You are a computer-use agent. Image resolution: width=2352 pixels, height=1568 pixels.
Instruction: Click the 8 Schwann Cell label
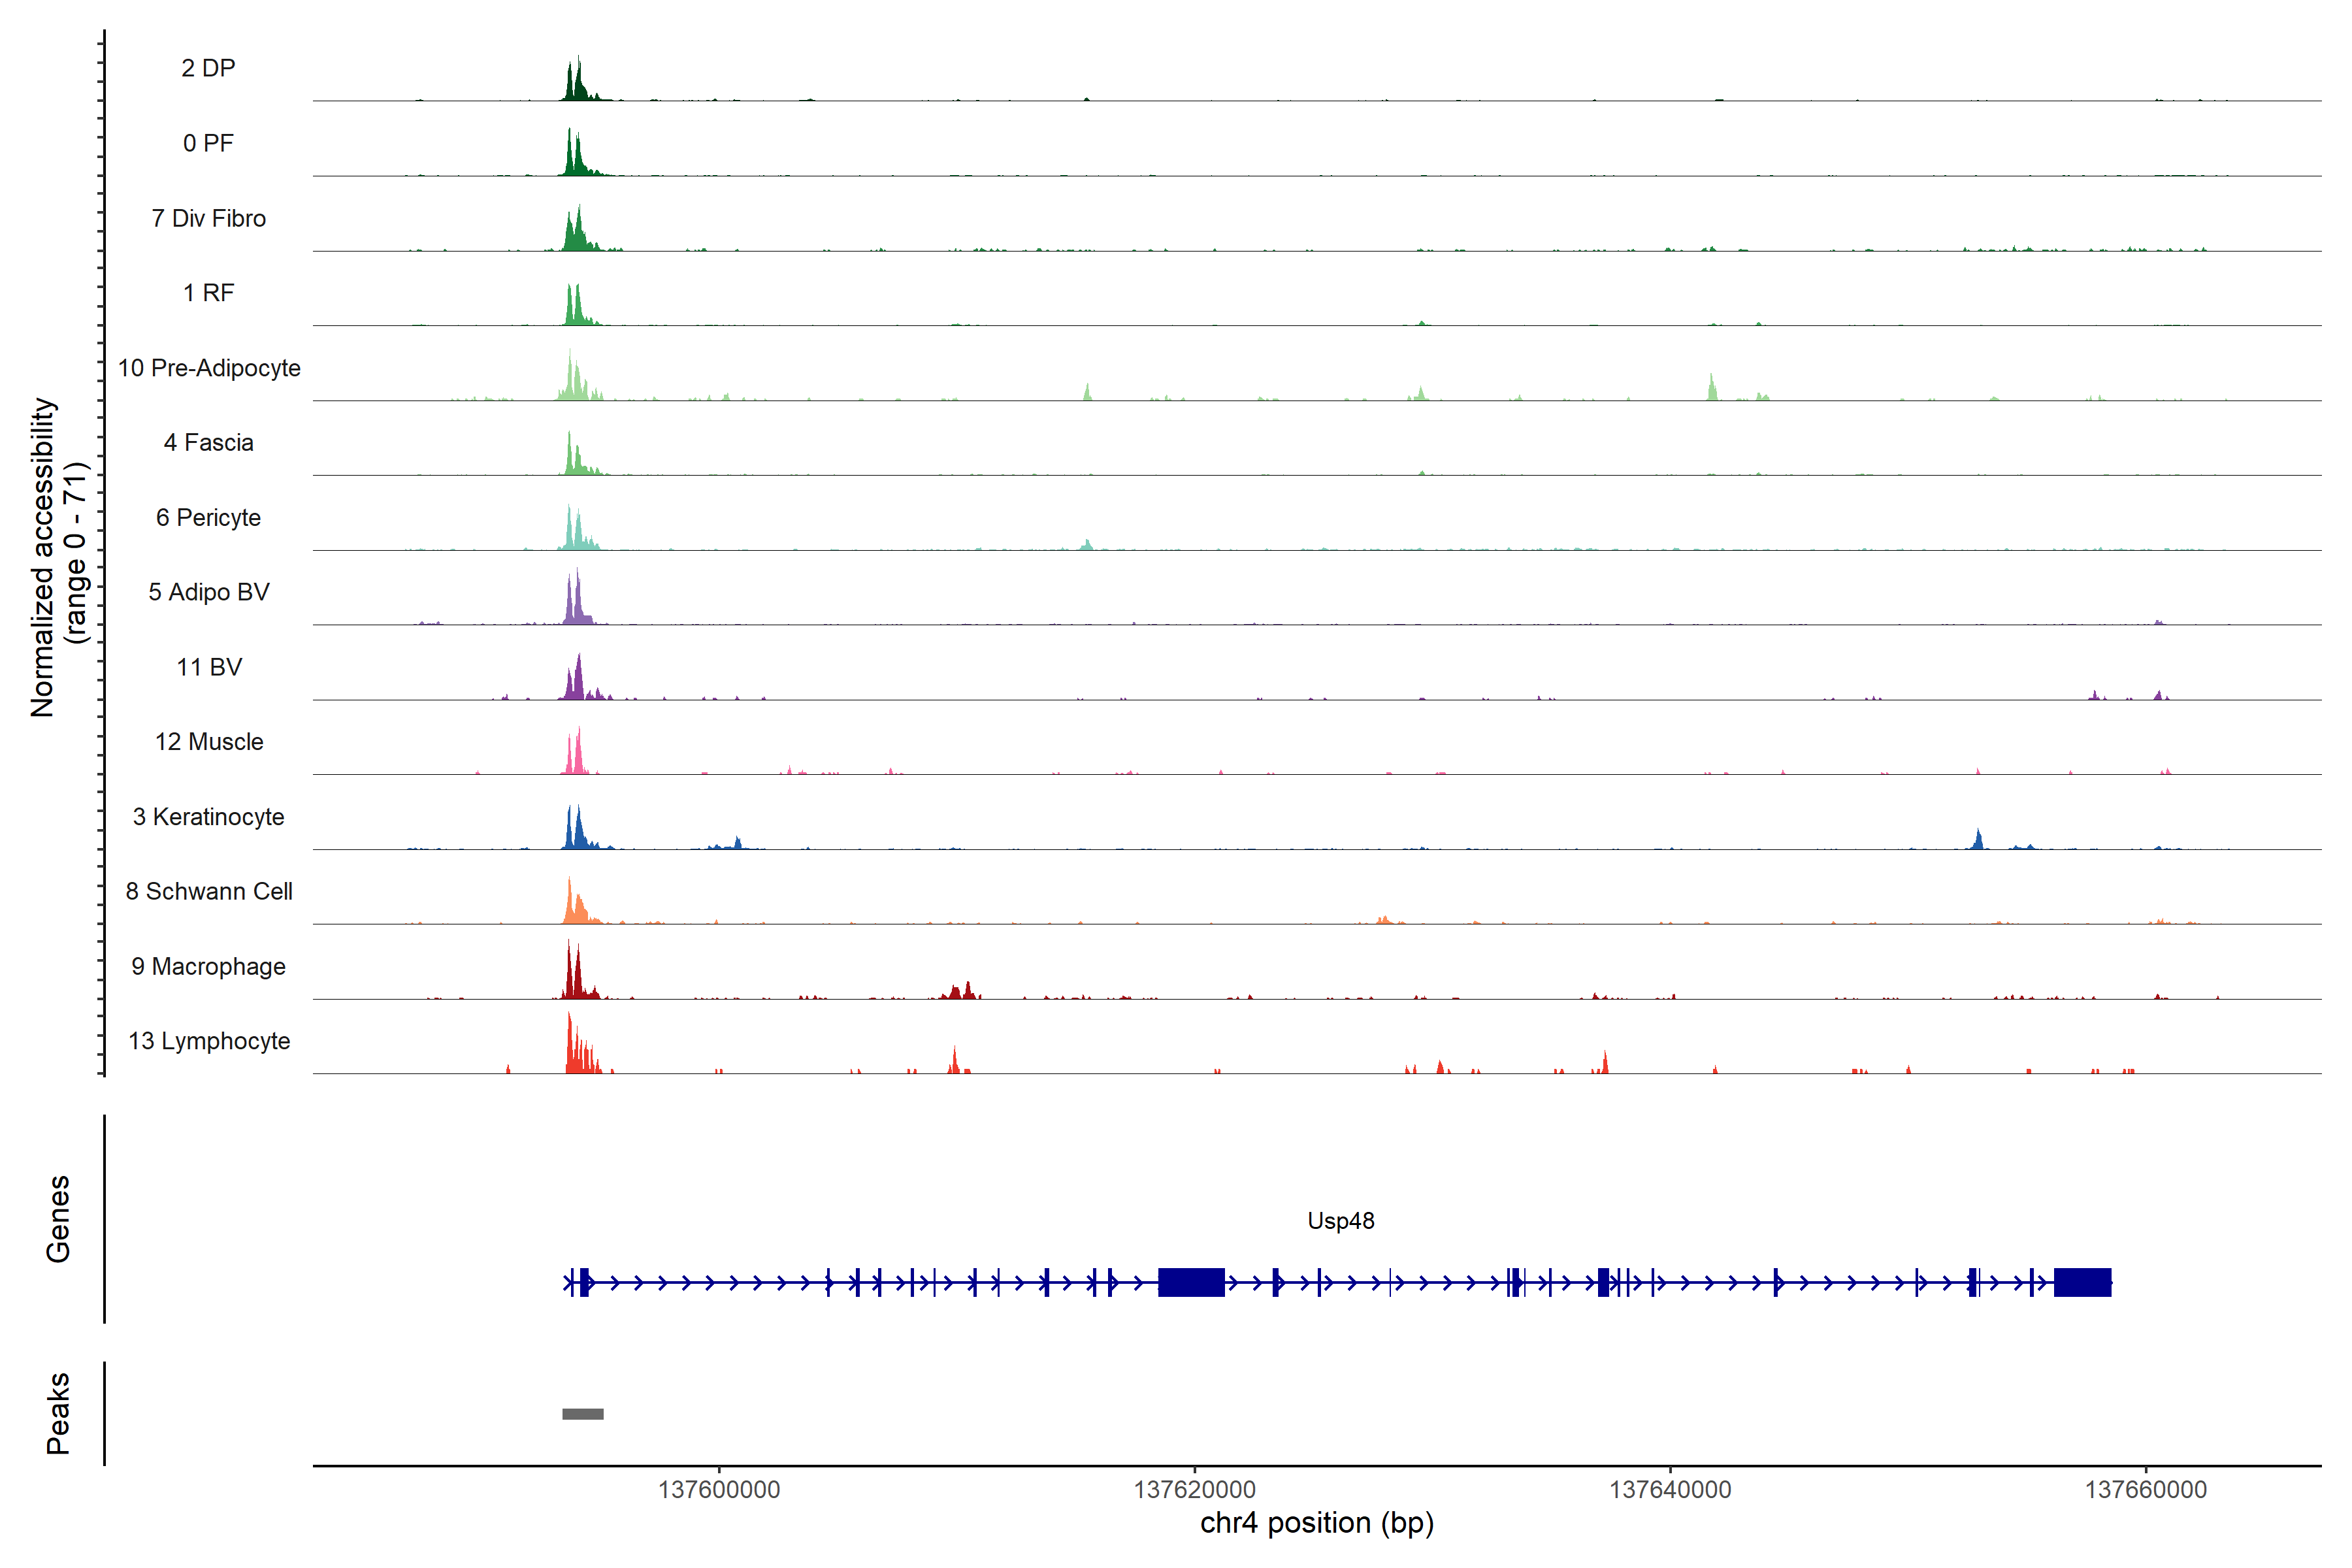[x=208, y=891]
